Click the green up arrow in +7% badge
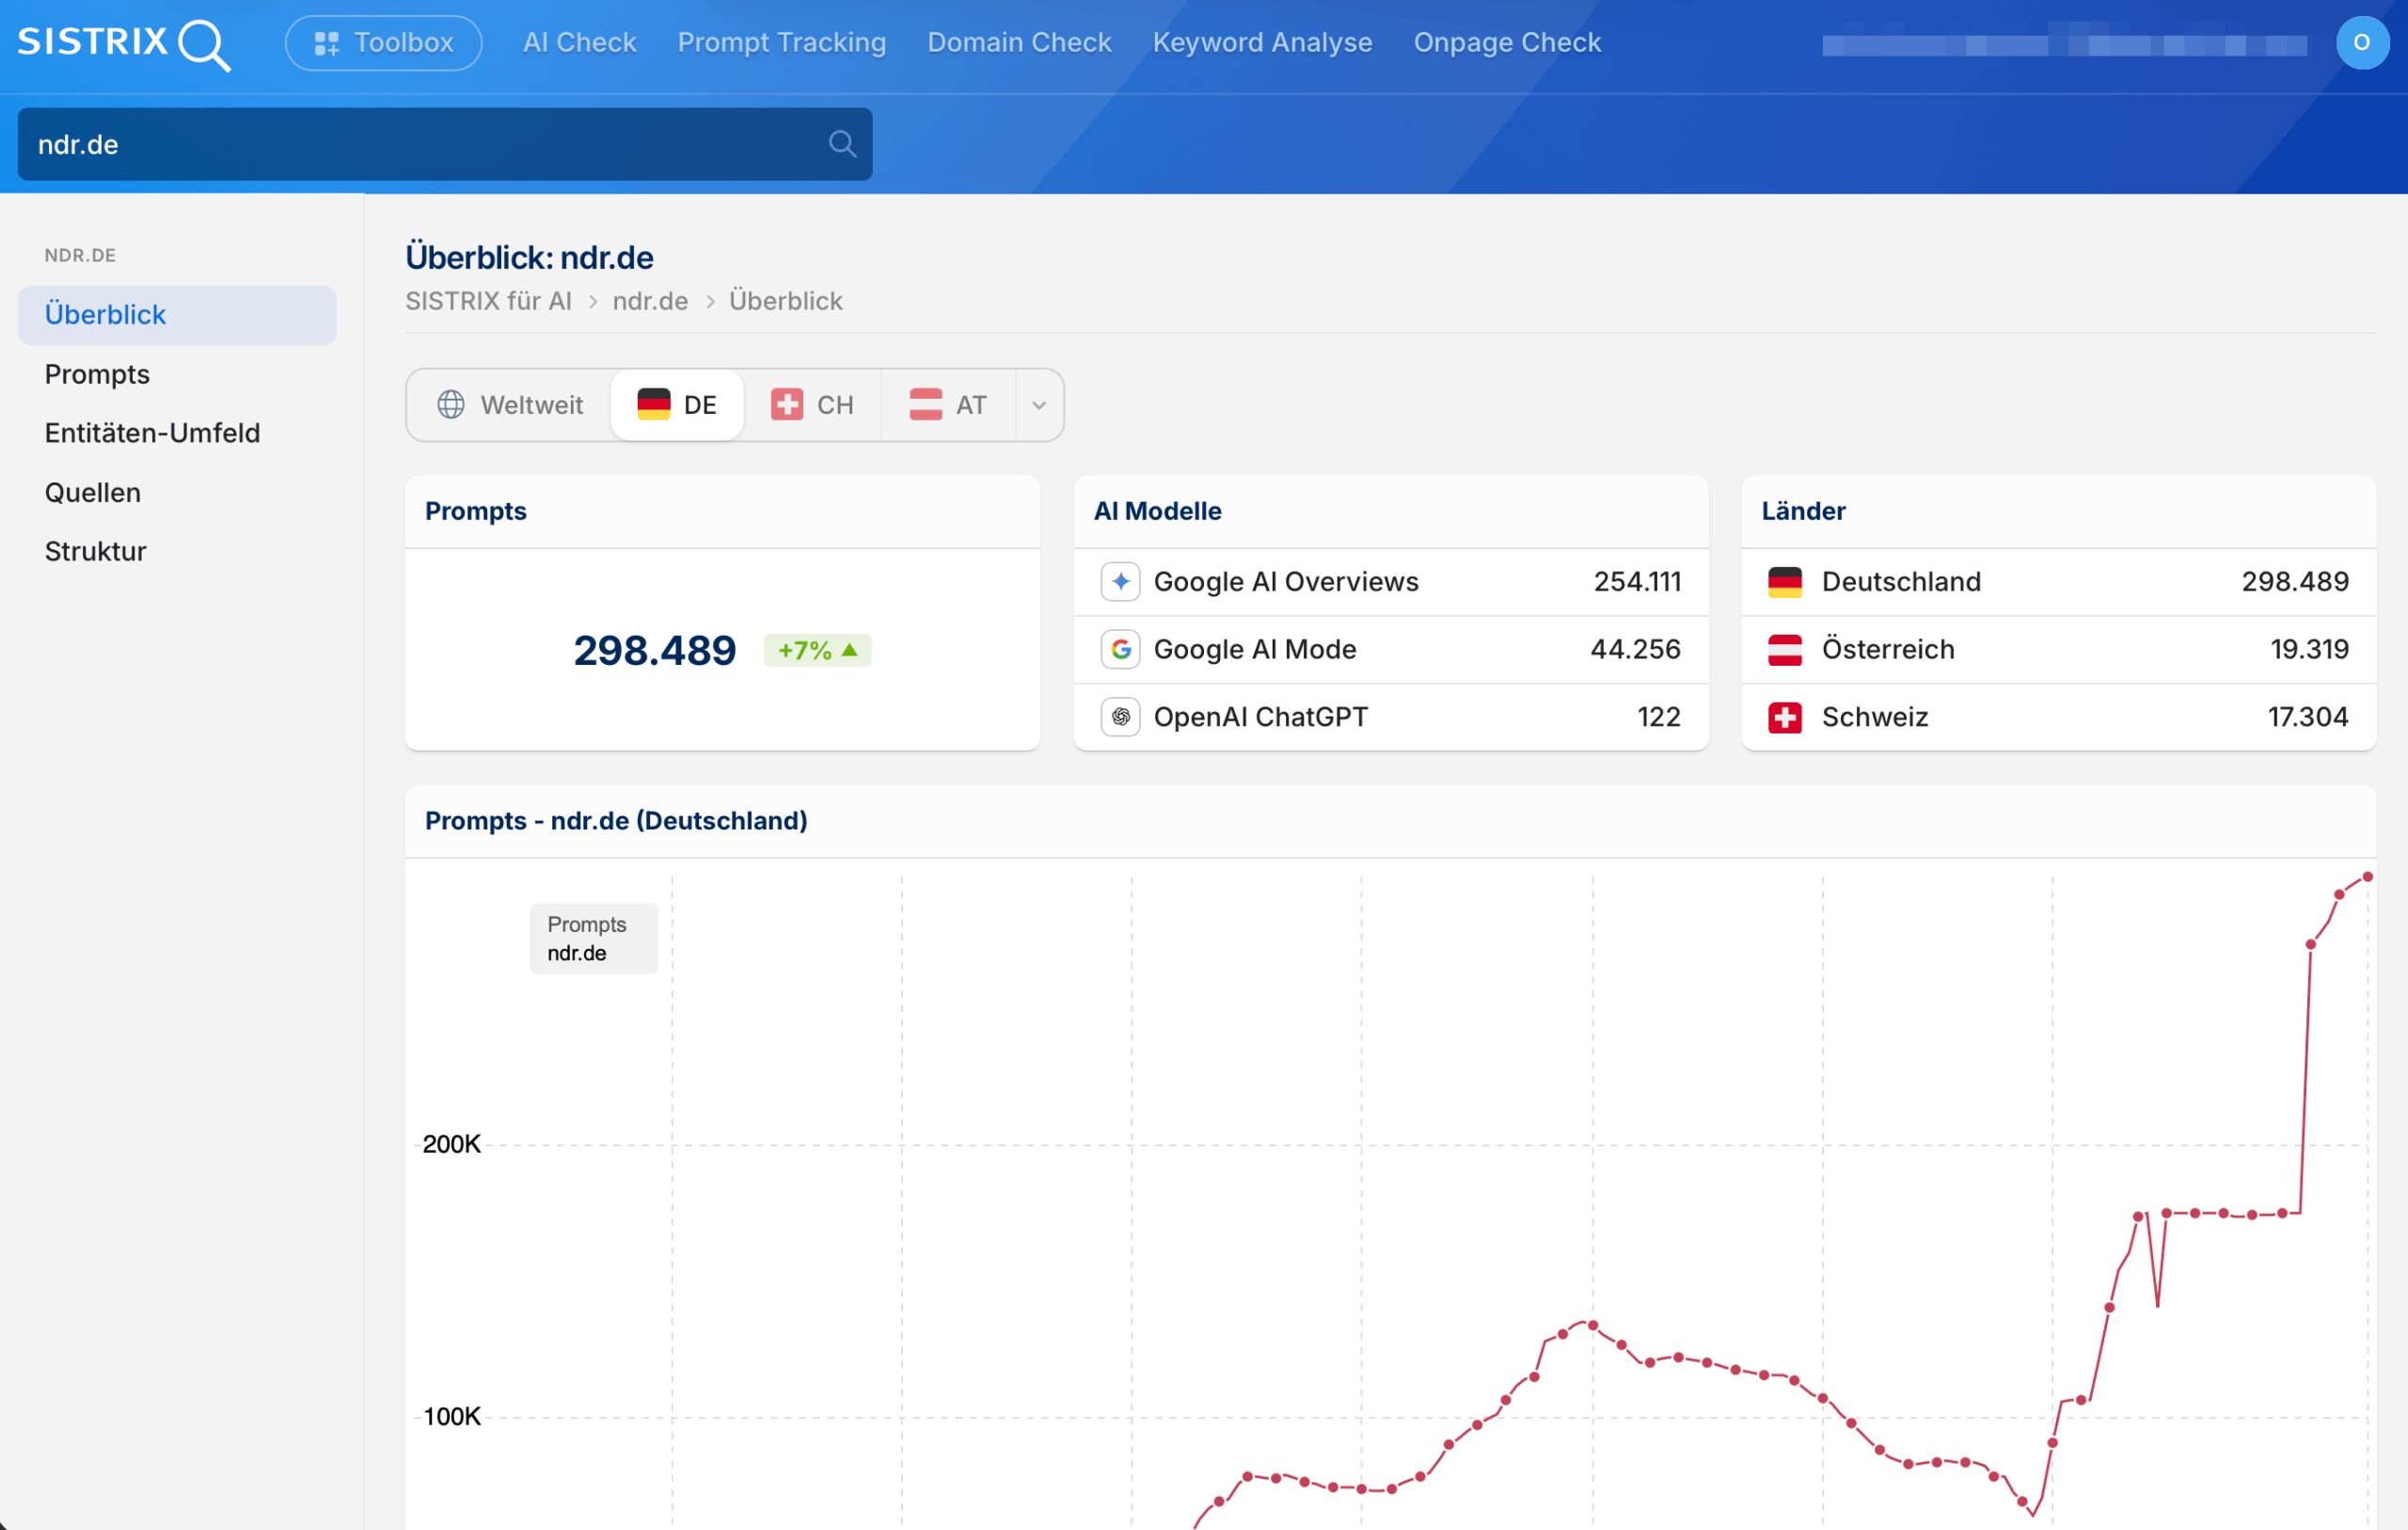The image size is (2408, 1530). (850, 650)
